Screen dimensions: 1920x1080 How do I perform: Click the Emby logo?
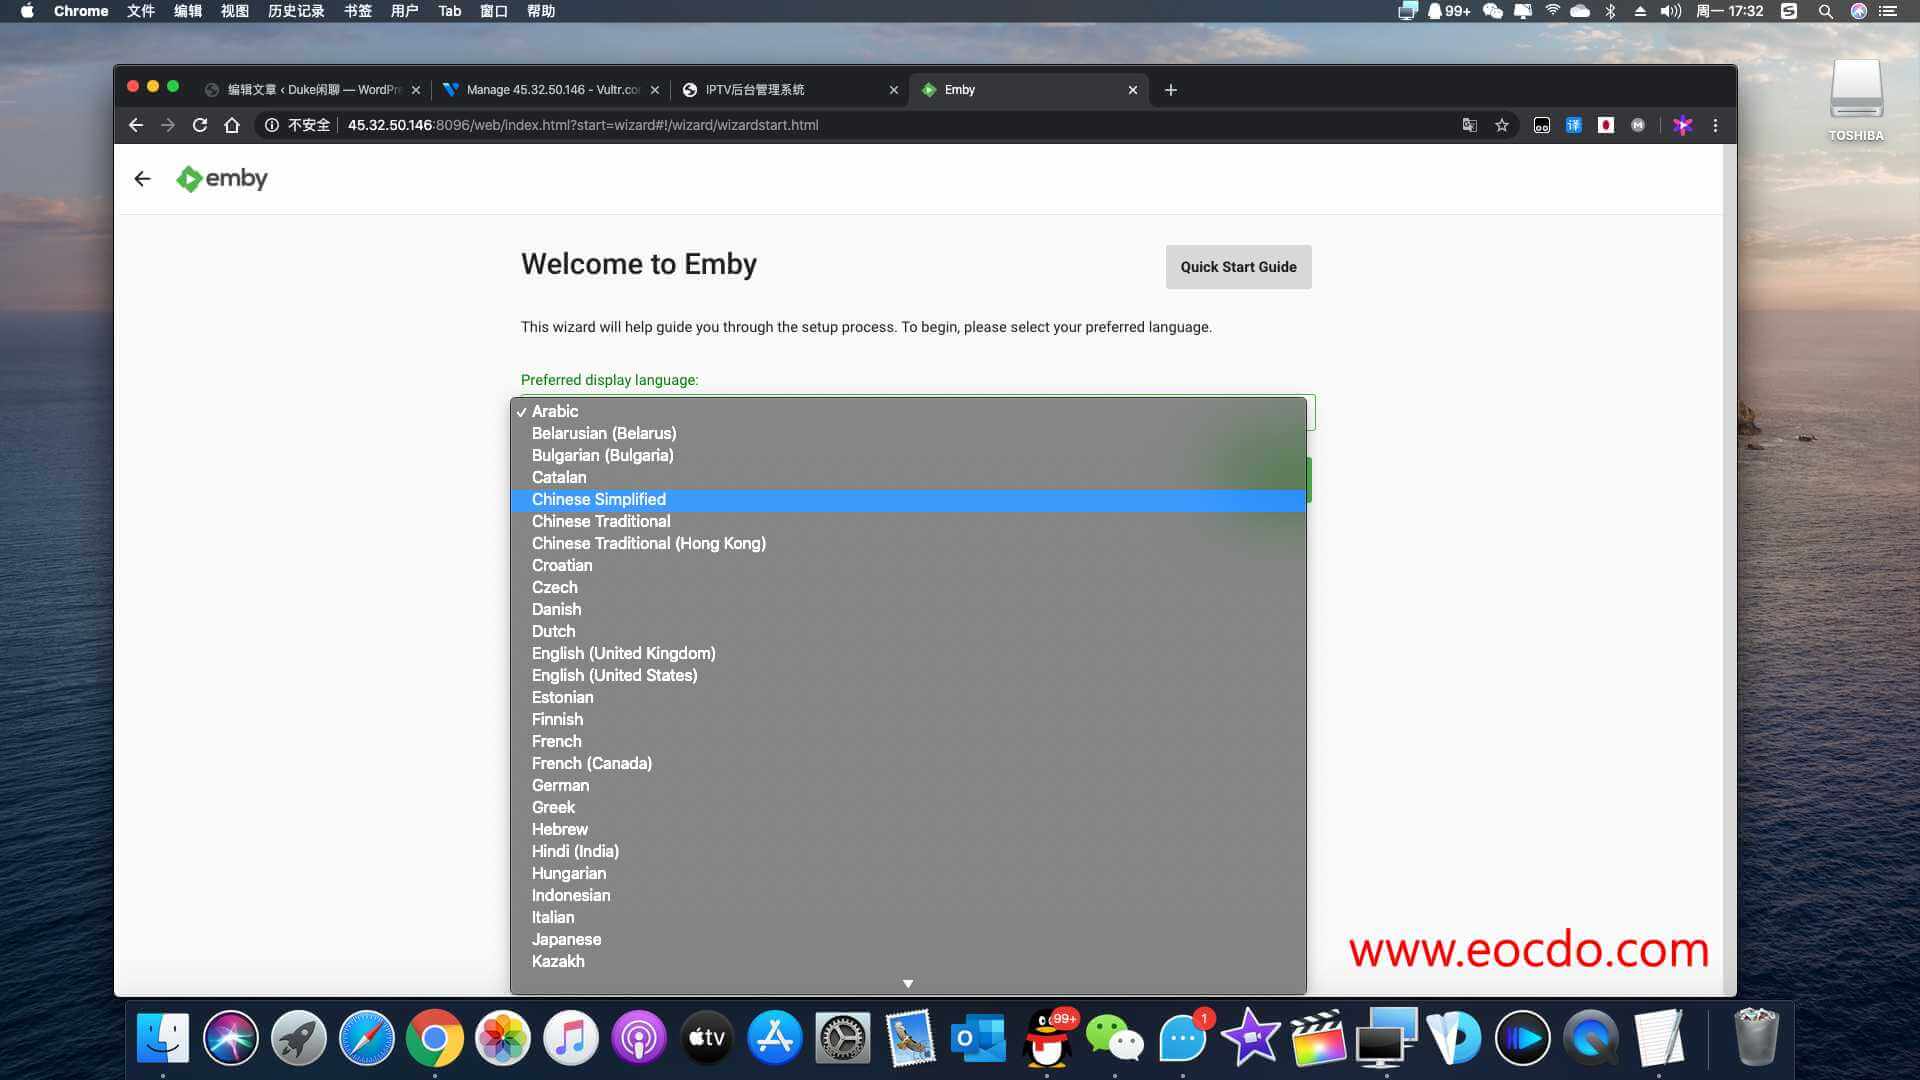[x=221, y=179]
